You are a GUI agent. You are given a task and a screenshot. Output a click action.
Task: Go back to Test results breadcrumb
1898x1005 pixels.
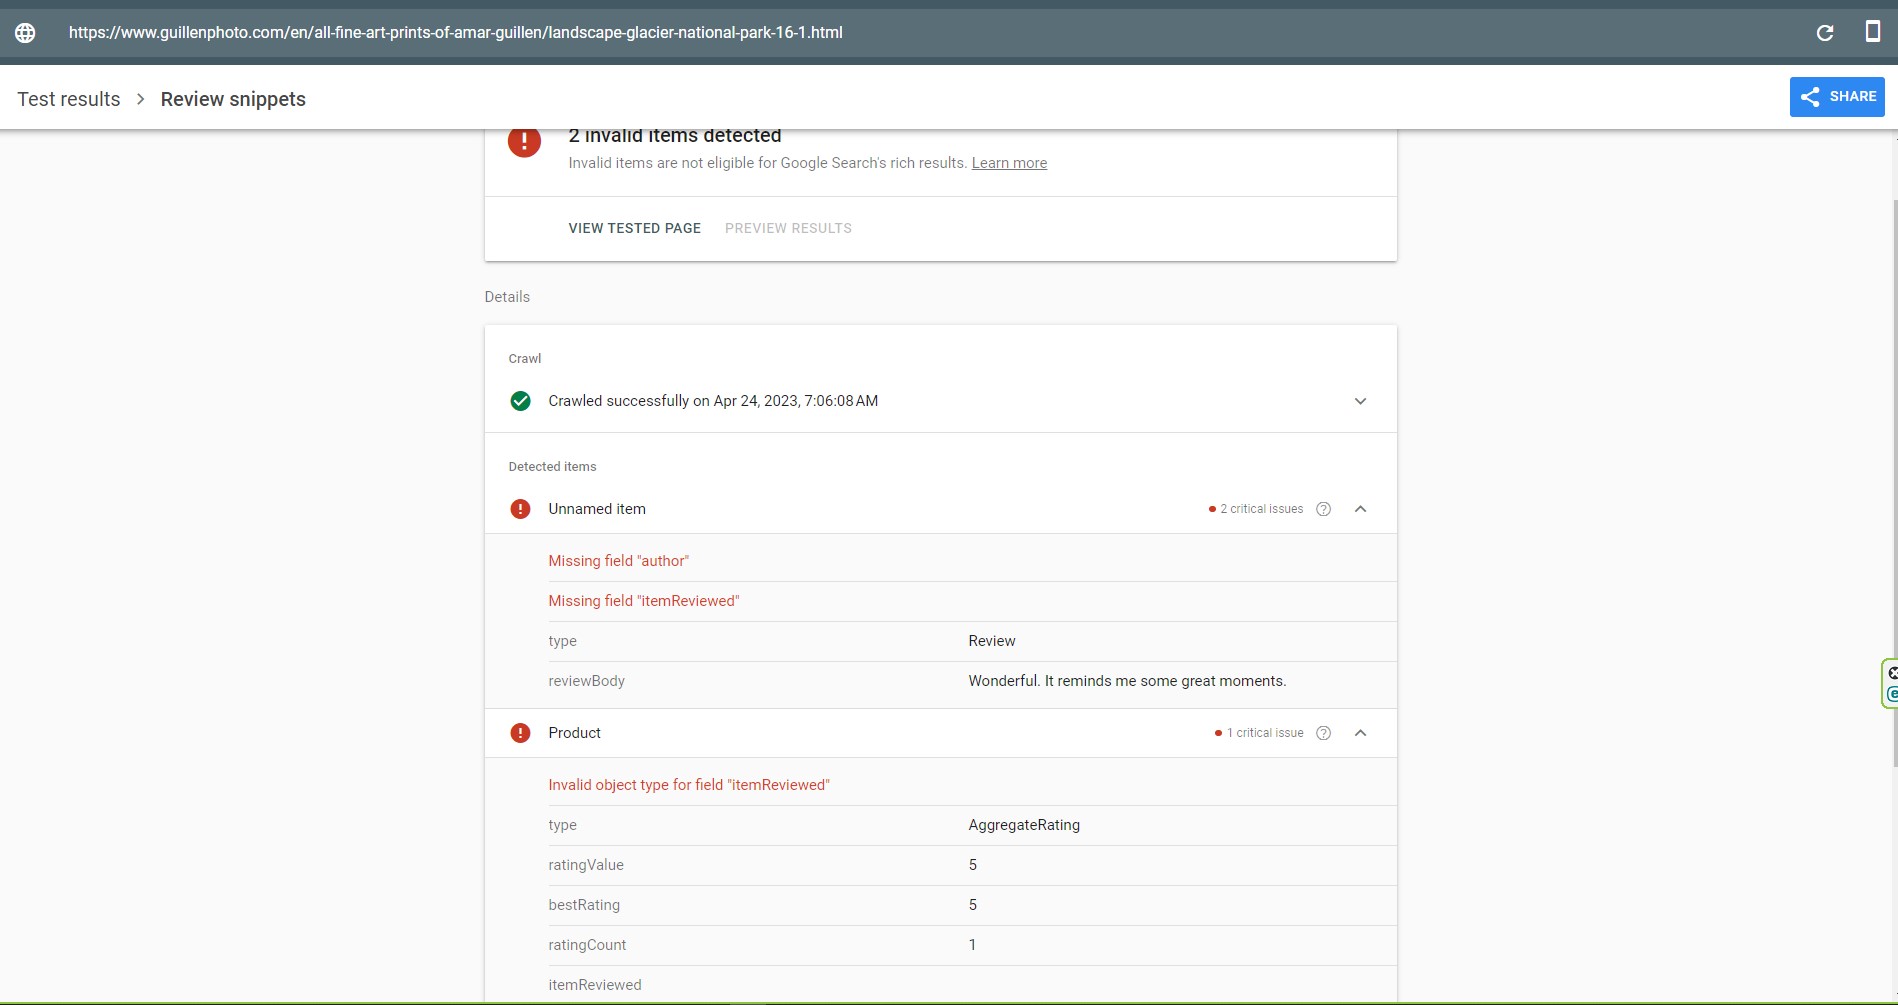pos(69,99)
